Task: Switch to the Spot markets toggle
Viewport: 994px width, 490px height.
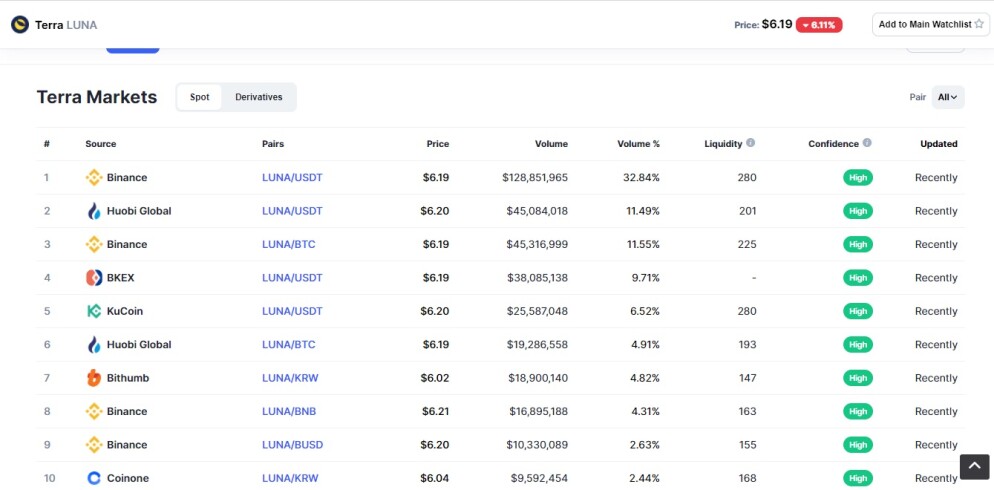Action: click(x=200, y=97)
